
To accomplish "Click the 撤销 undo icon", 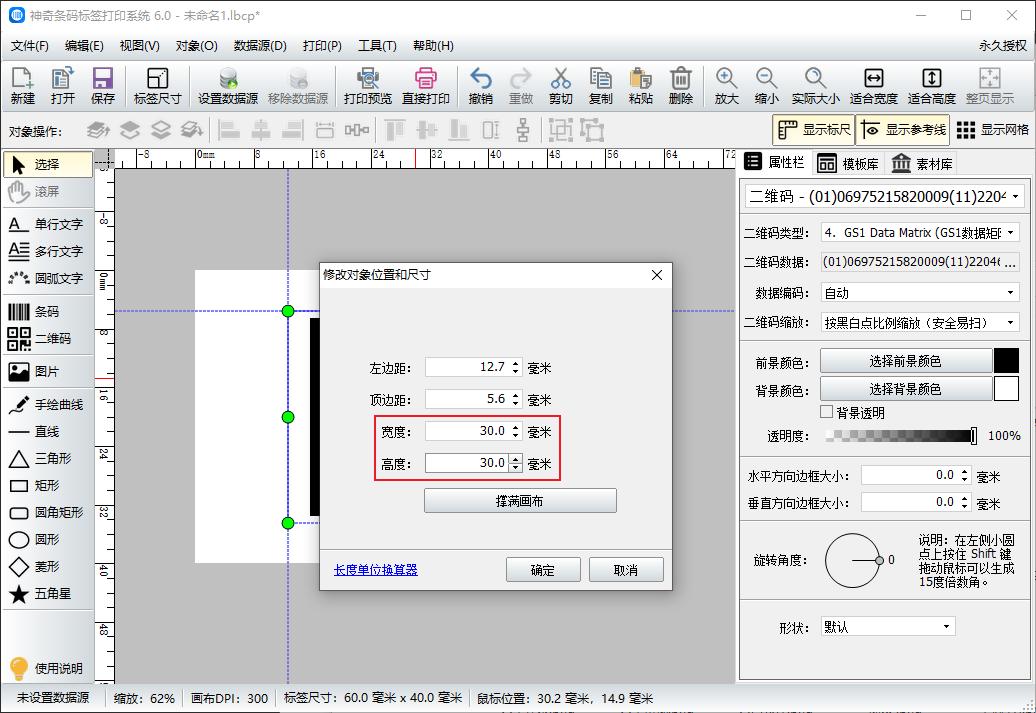I will (480, 84).
